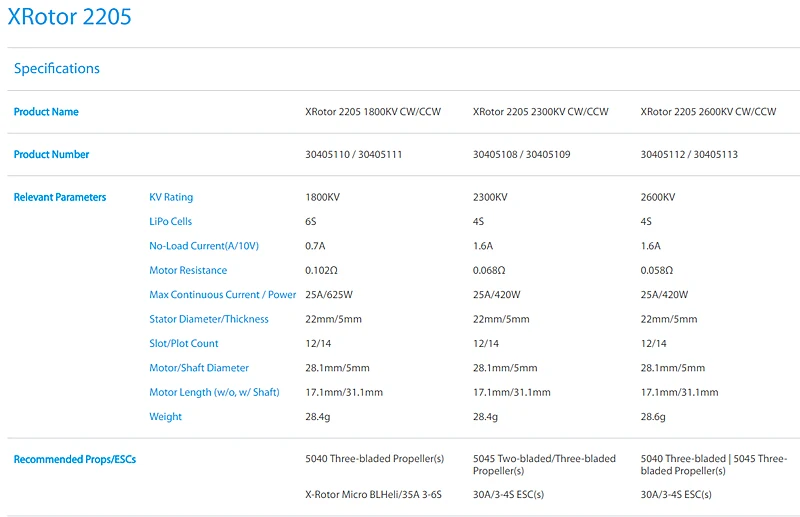Click the LiPo Cells parameter label
Image resolution: width=800 pixels, height=517 pixels.
coord(170,221)
